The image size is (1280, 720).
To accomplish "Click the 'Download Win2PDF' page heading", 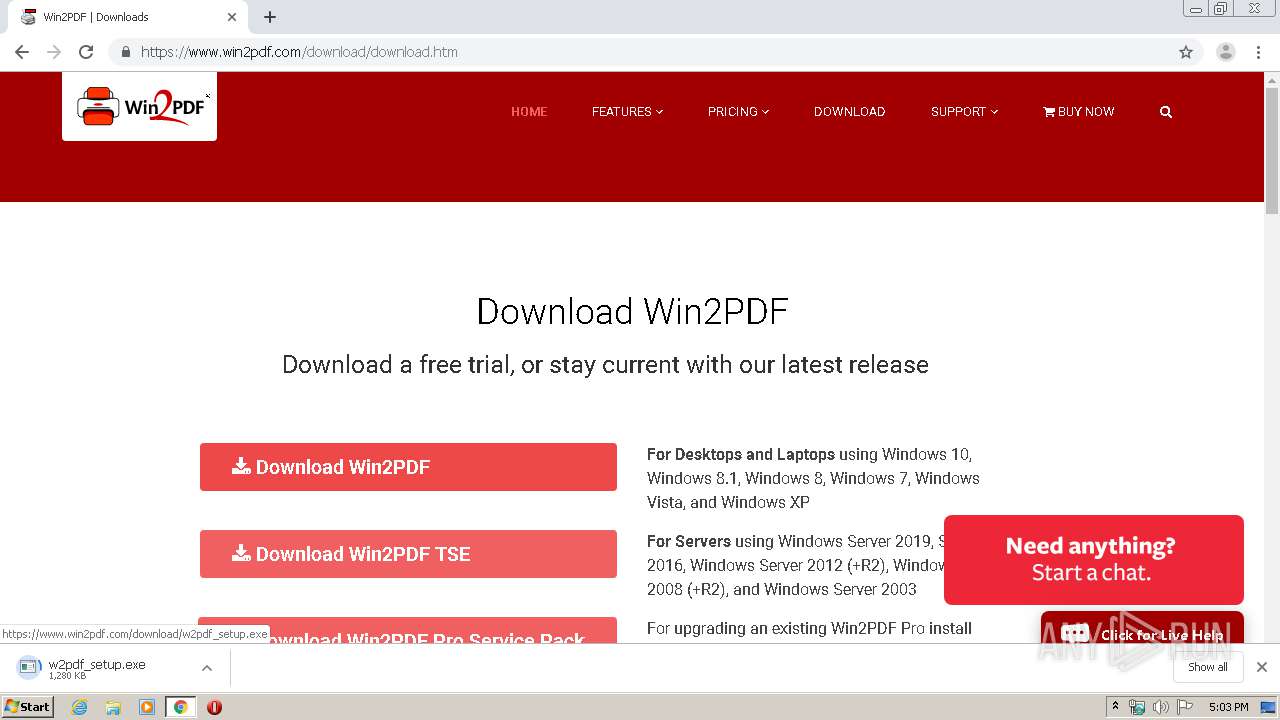I will 632,311.
